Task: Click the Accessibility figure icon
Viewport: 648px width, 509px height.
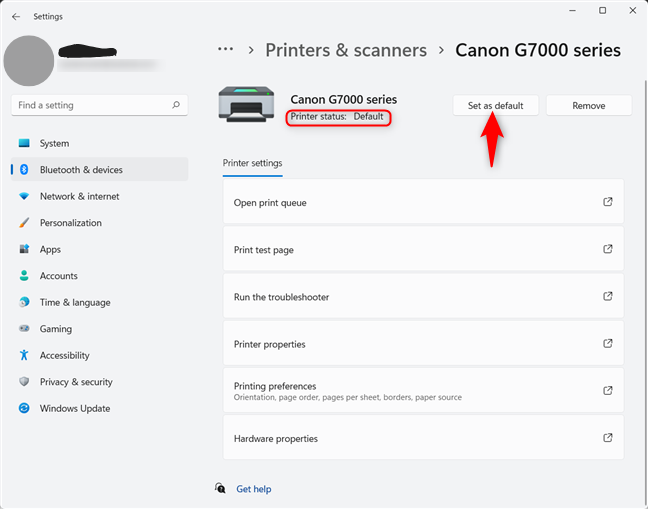Action: (x=24, y=355)
